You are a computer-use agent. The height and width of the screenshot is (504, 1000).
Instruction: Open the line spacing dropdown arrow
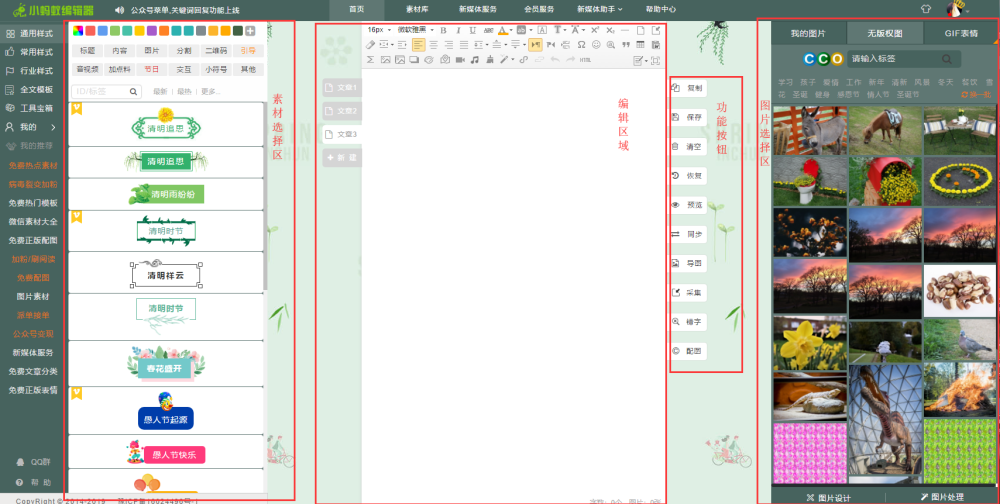[x=487, y=45]
